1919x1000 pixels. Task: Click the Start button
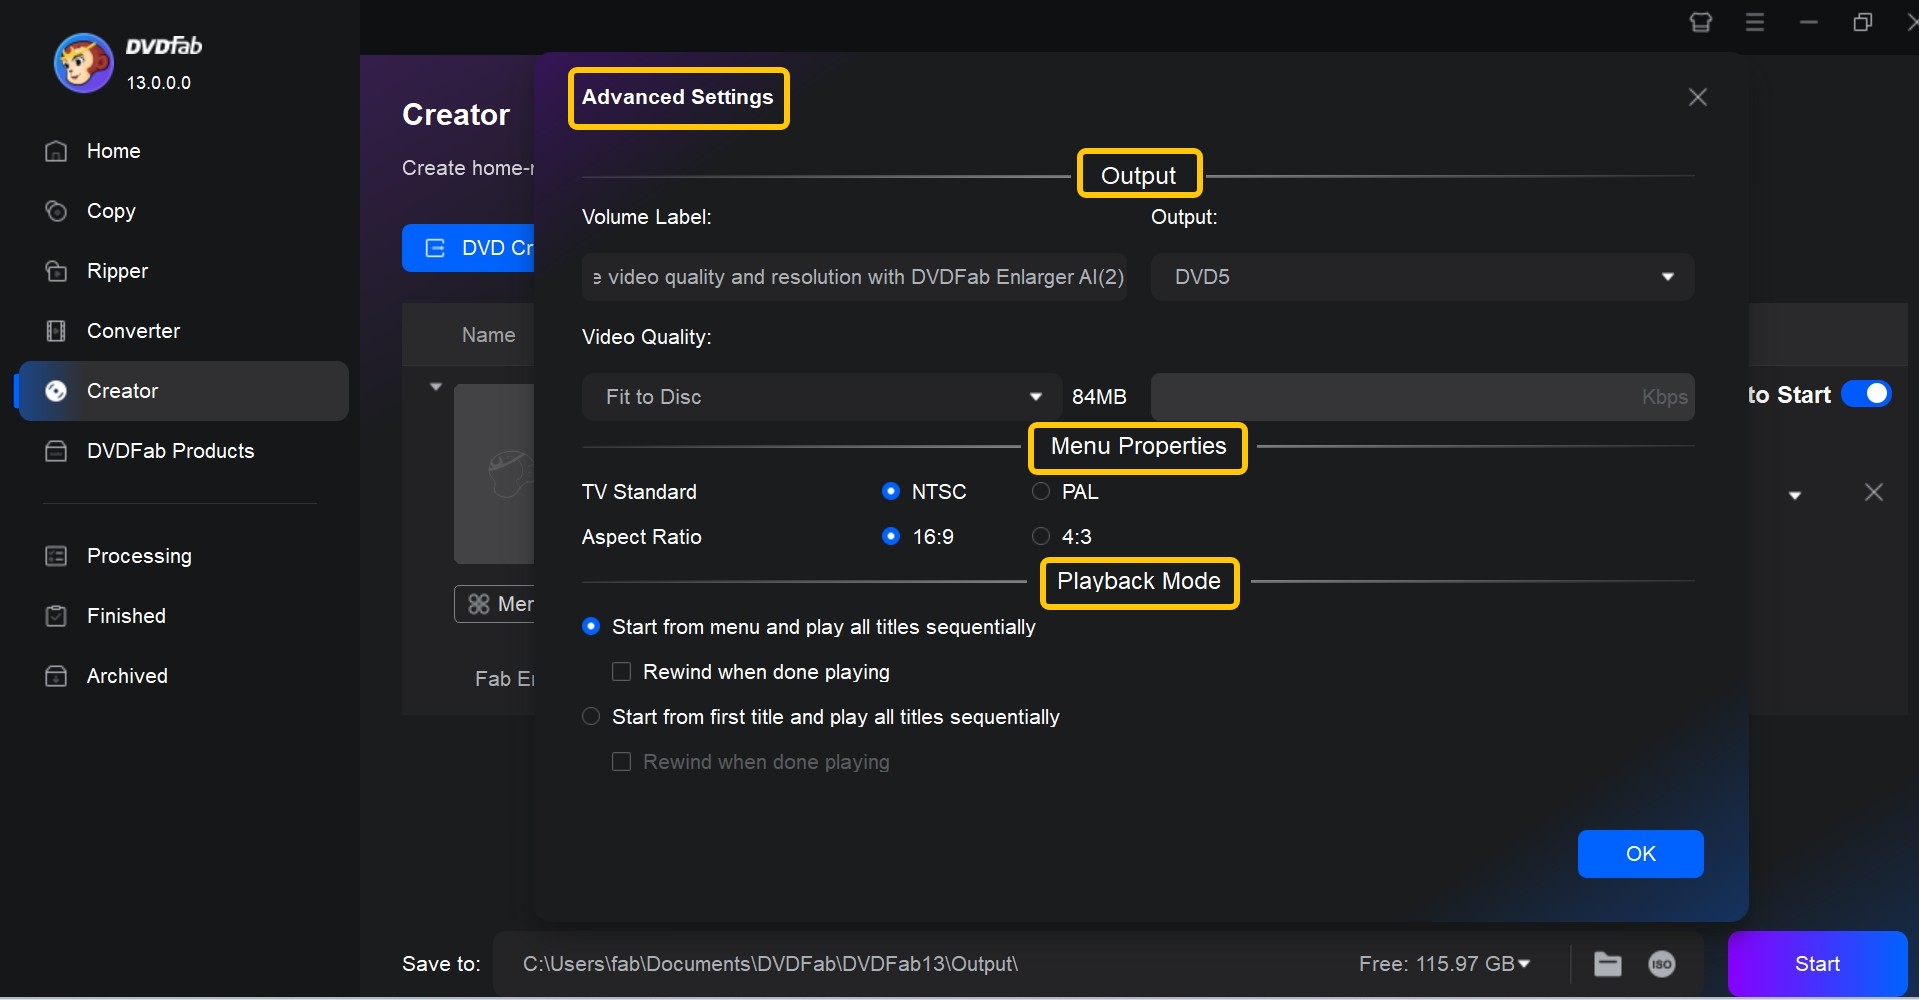[x=1817, y=964]
